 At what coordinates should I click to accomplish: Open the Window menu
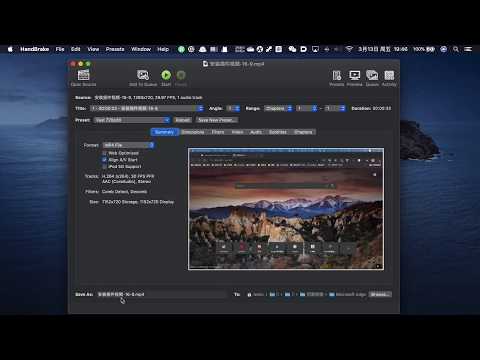[x=141, y=49]
